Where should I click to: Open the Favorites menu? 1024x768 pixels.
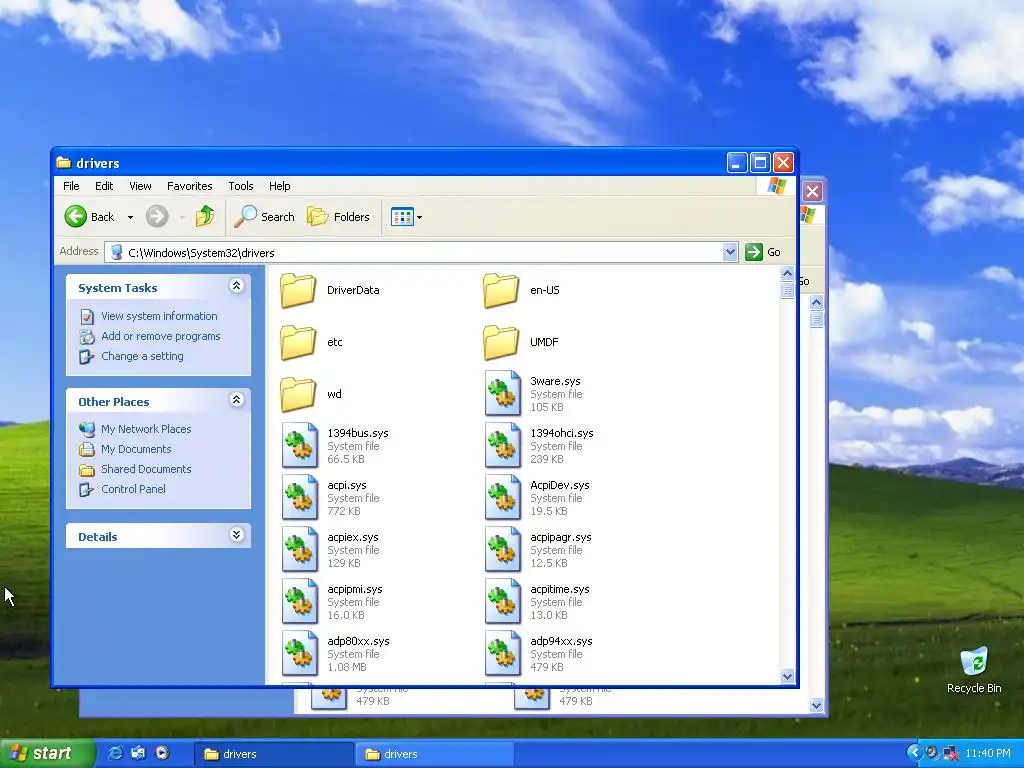(189, 186)
